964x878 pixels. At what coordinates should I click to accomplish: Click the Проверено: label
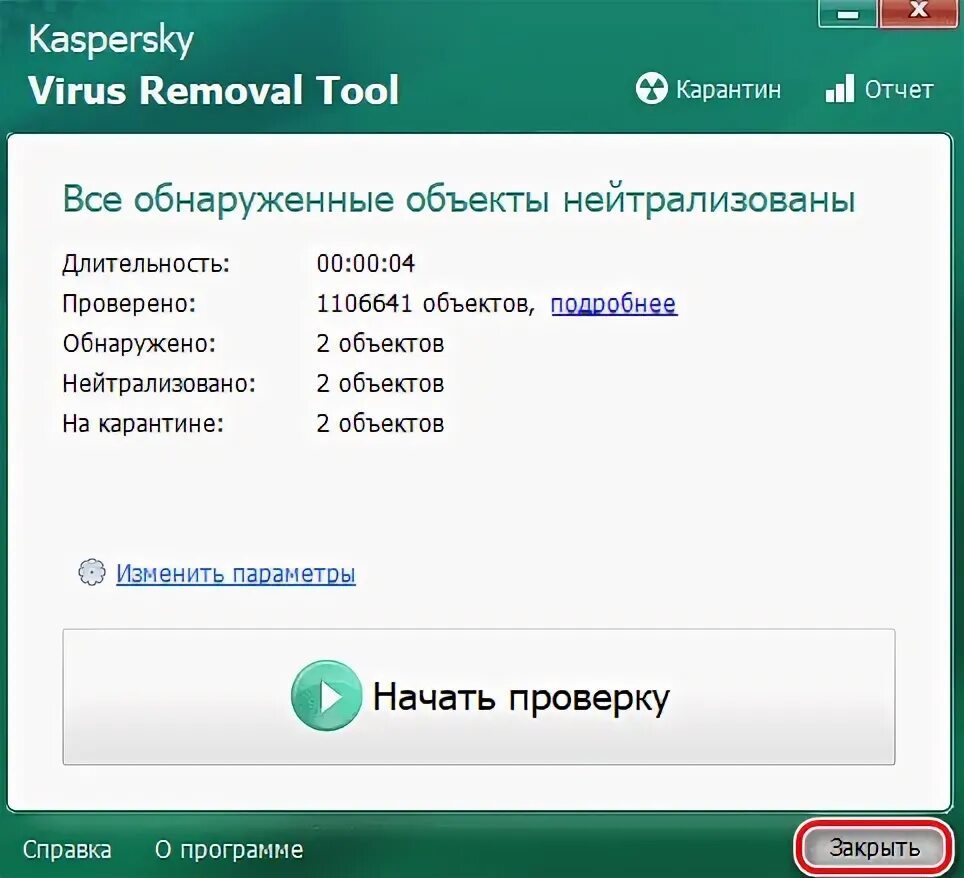coord(129,304)
